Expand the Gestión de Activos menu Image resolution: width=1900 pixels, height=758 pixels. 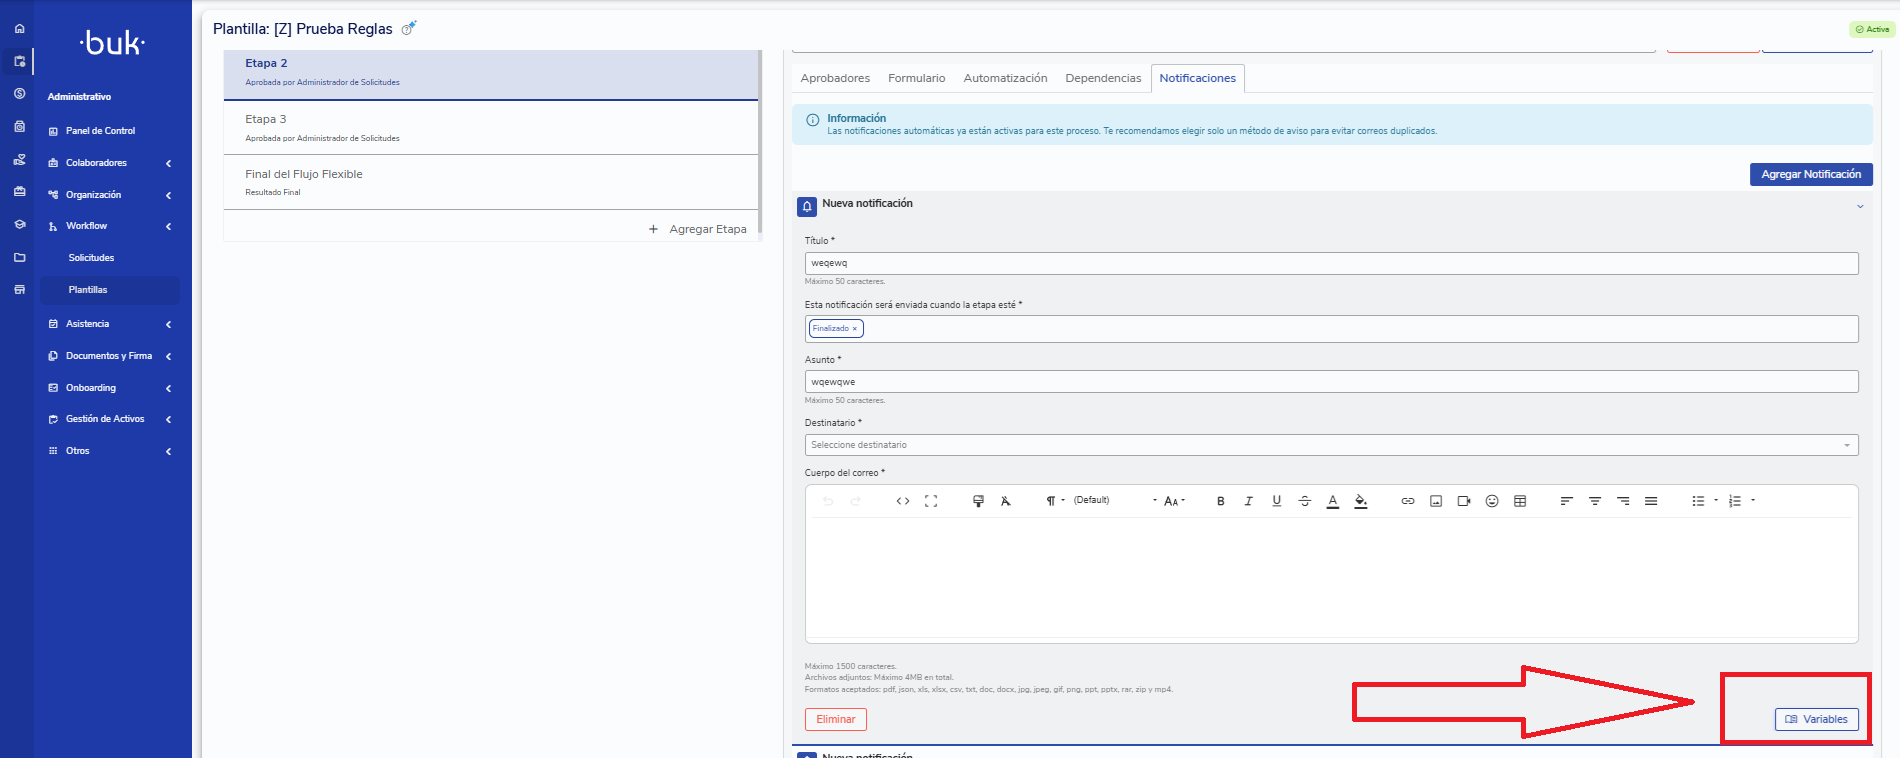coord(109,419)
